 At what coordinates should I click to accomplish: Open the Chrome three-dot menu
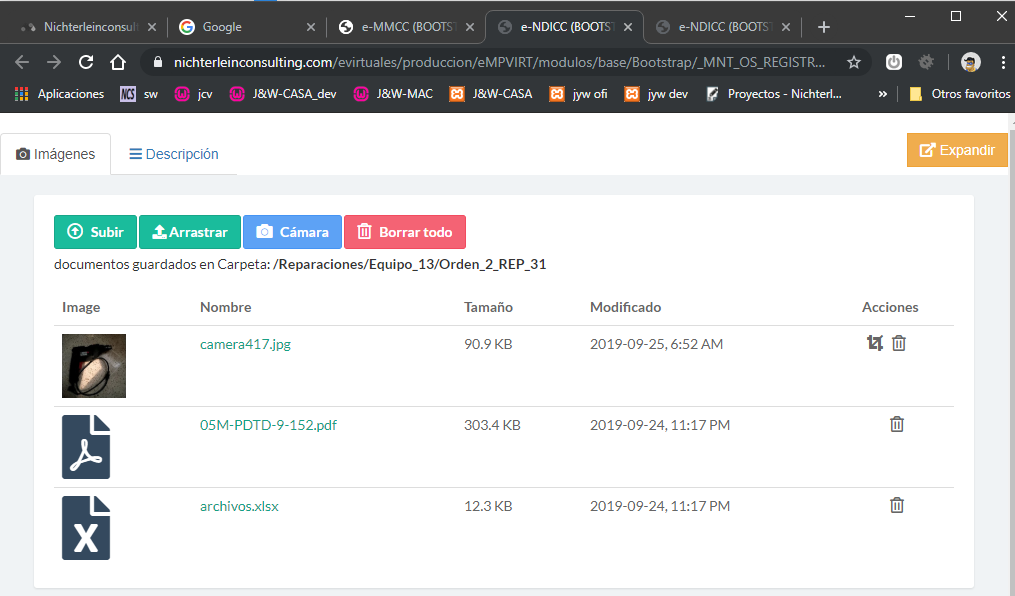(x=1001, y=62)
